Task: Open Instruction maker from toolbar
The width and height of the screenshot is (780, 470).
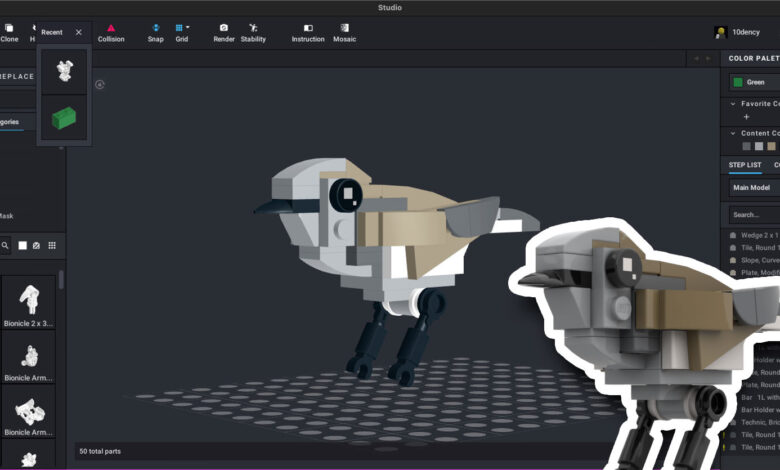Action: tap(308, 28)
